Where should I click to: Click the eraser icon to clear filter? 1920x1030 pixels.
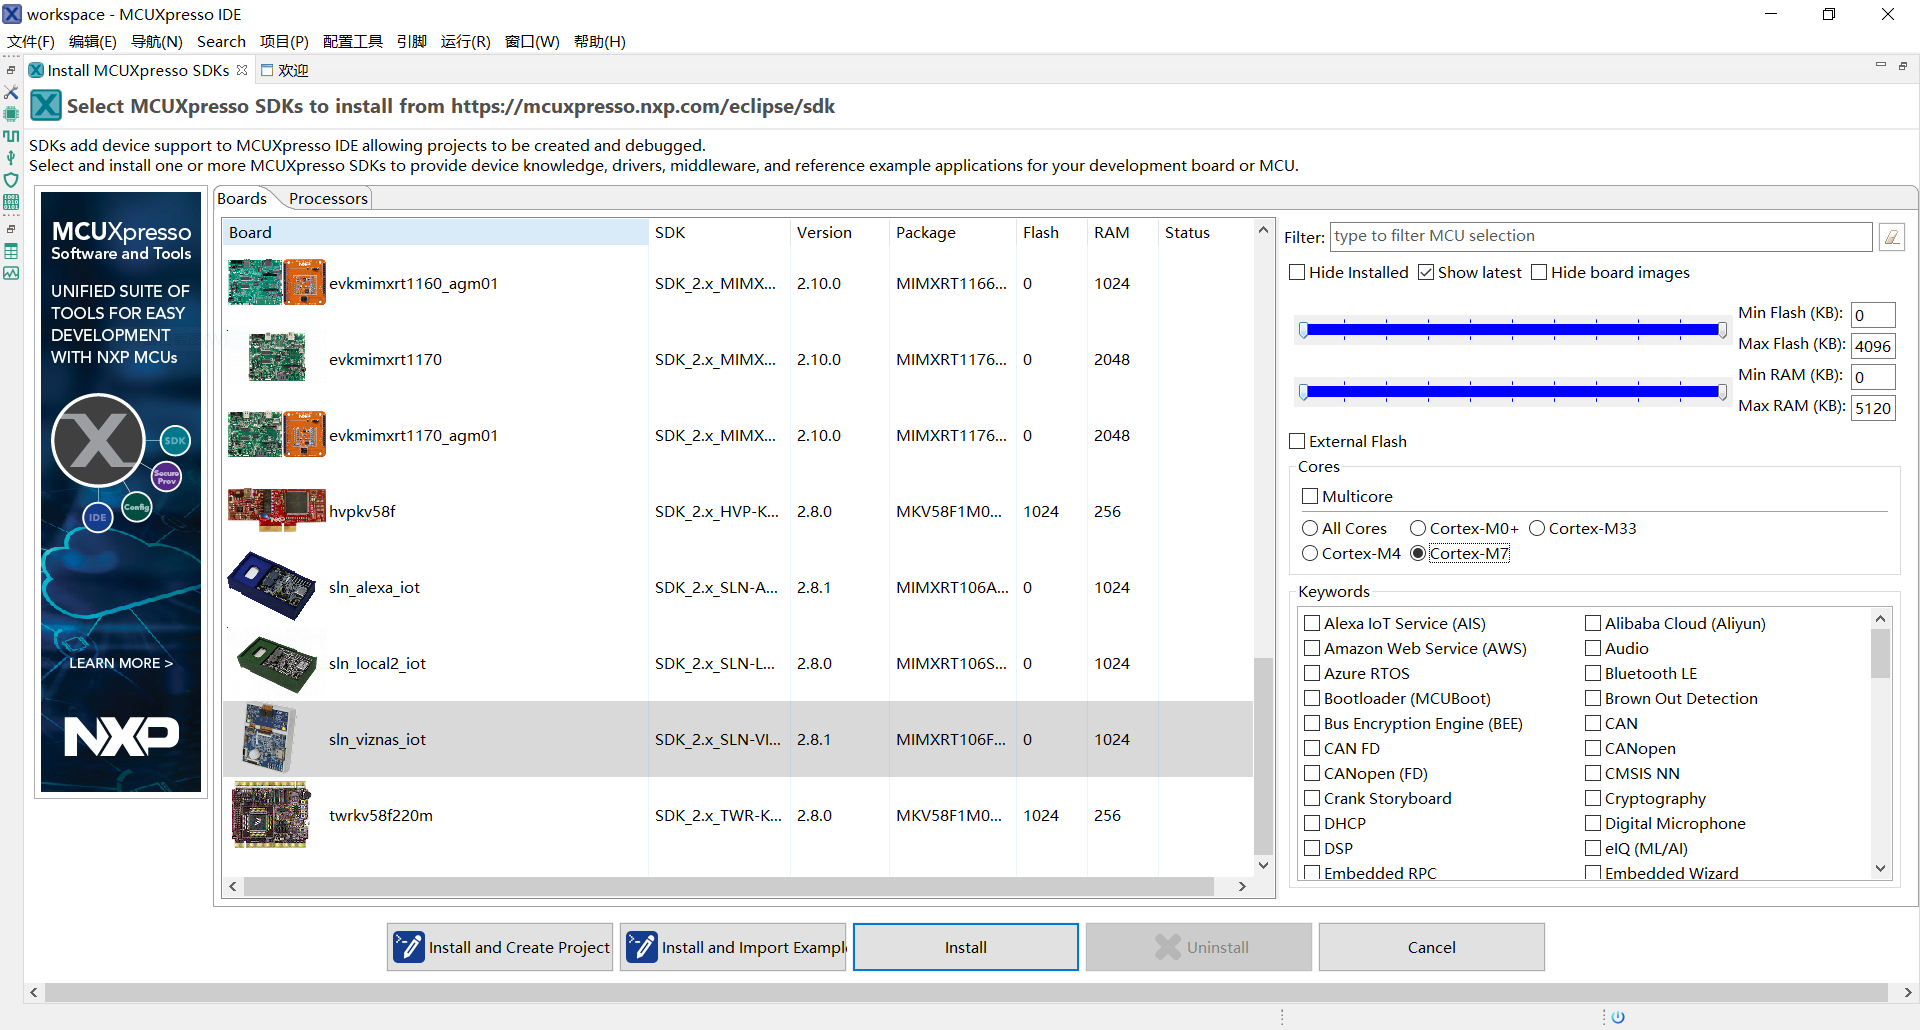point(1891,237)
